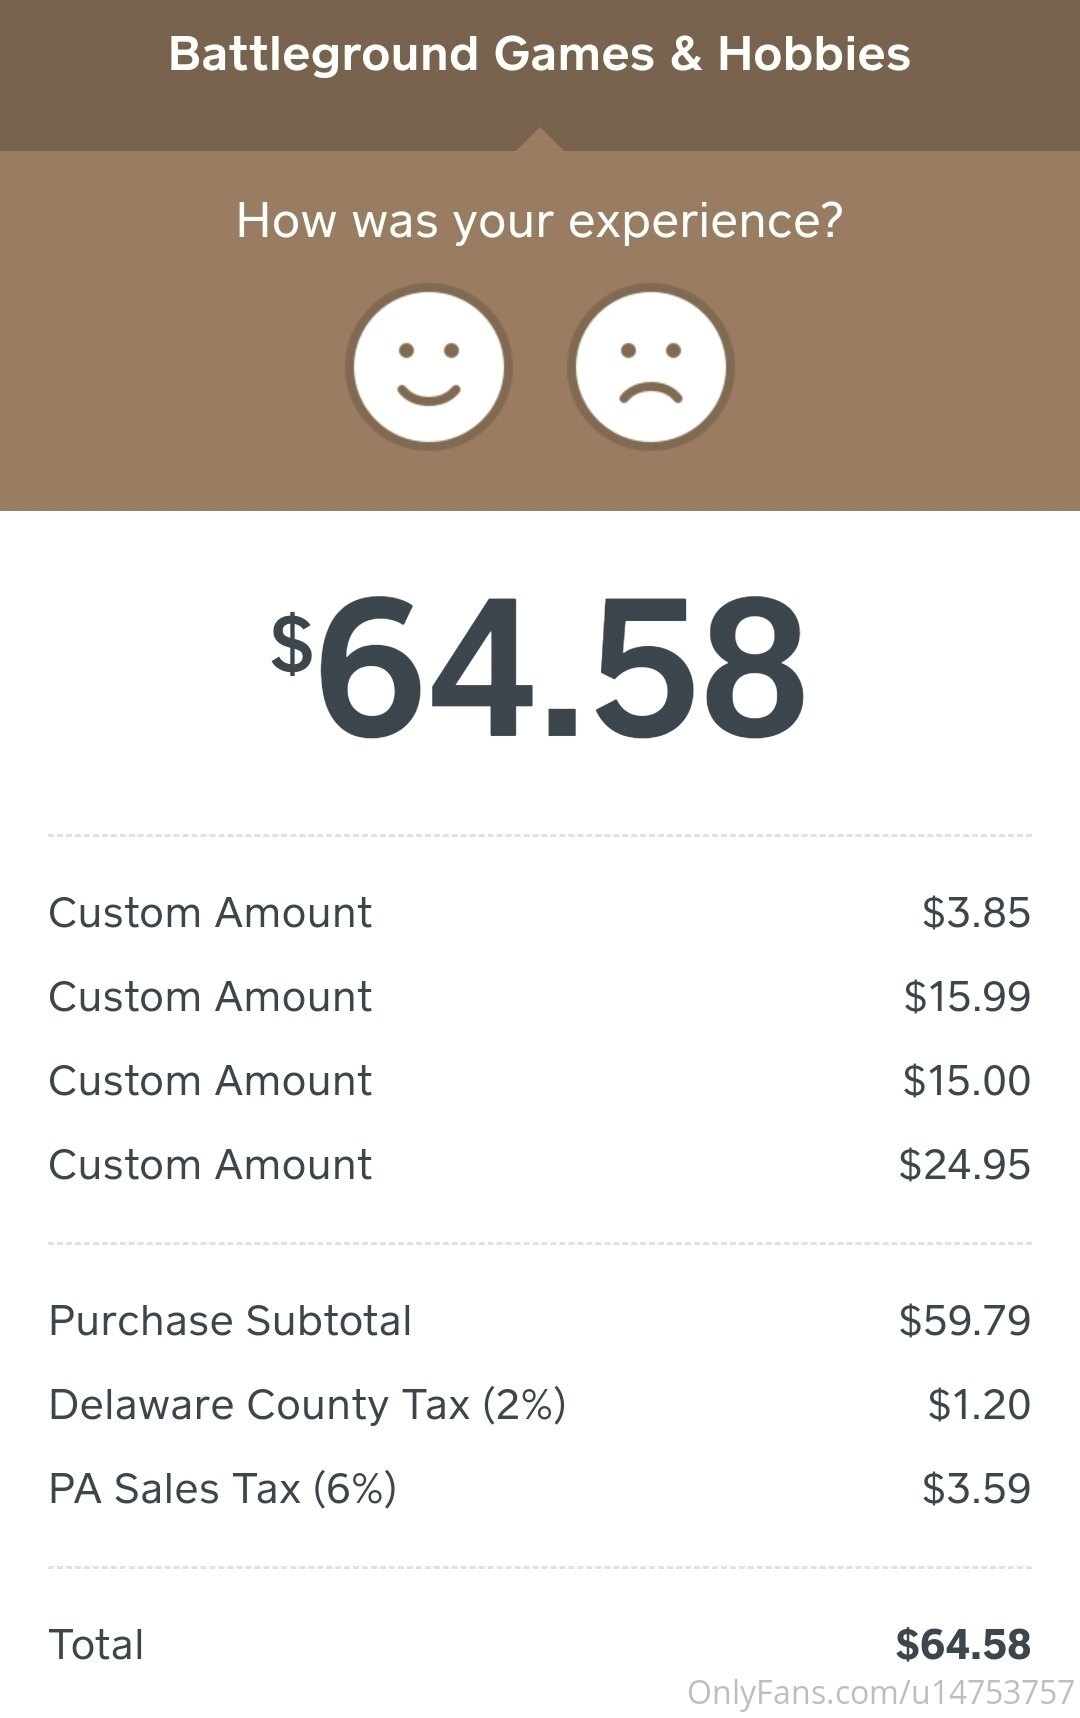Click the Purchase Subtotal row
This screenshot has height=1718, width=1080.
click(x=540, y=1321)
